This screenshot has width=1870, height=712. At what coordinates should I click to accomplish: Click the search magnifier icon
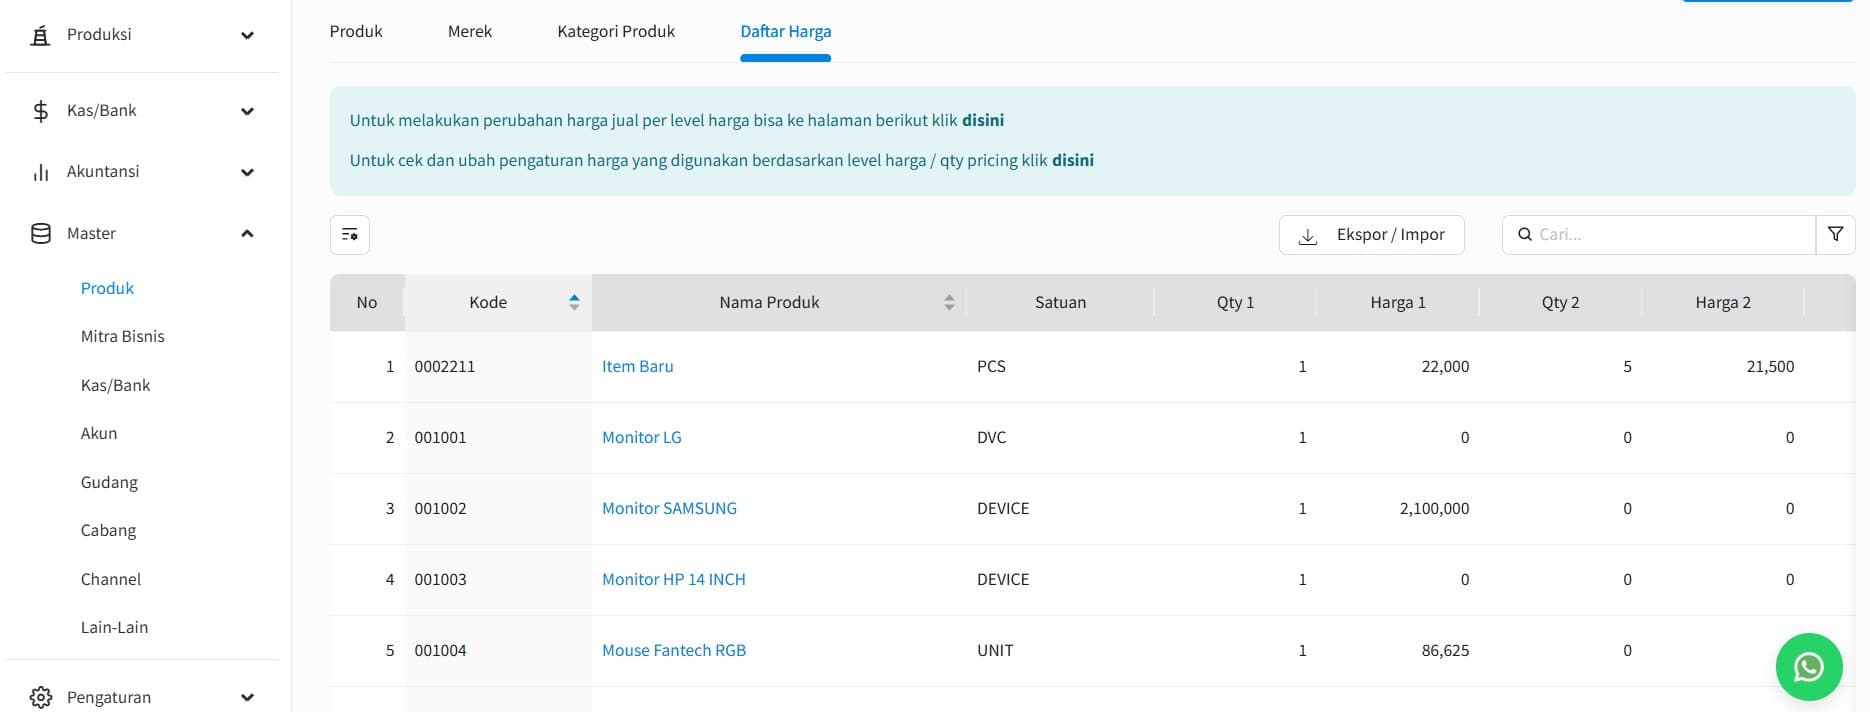click(1524, 235)
